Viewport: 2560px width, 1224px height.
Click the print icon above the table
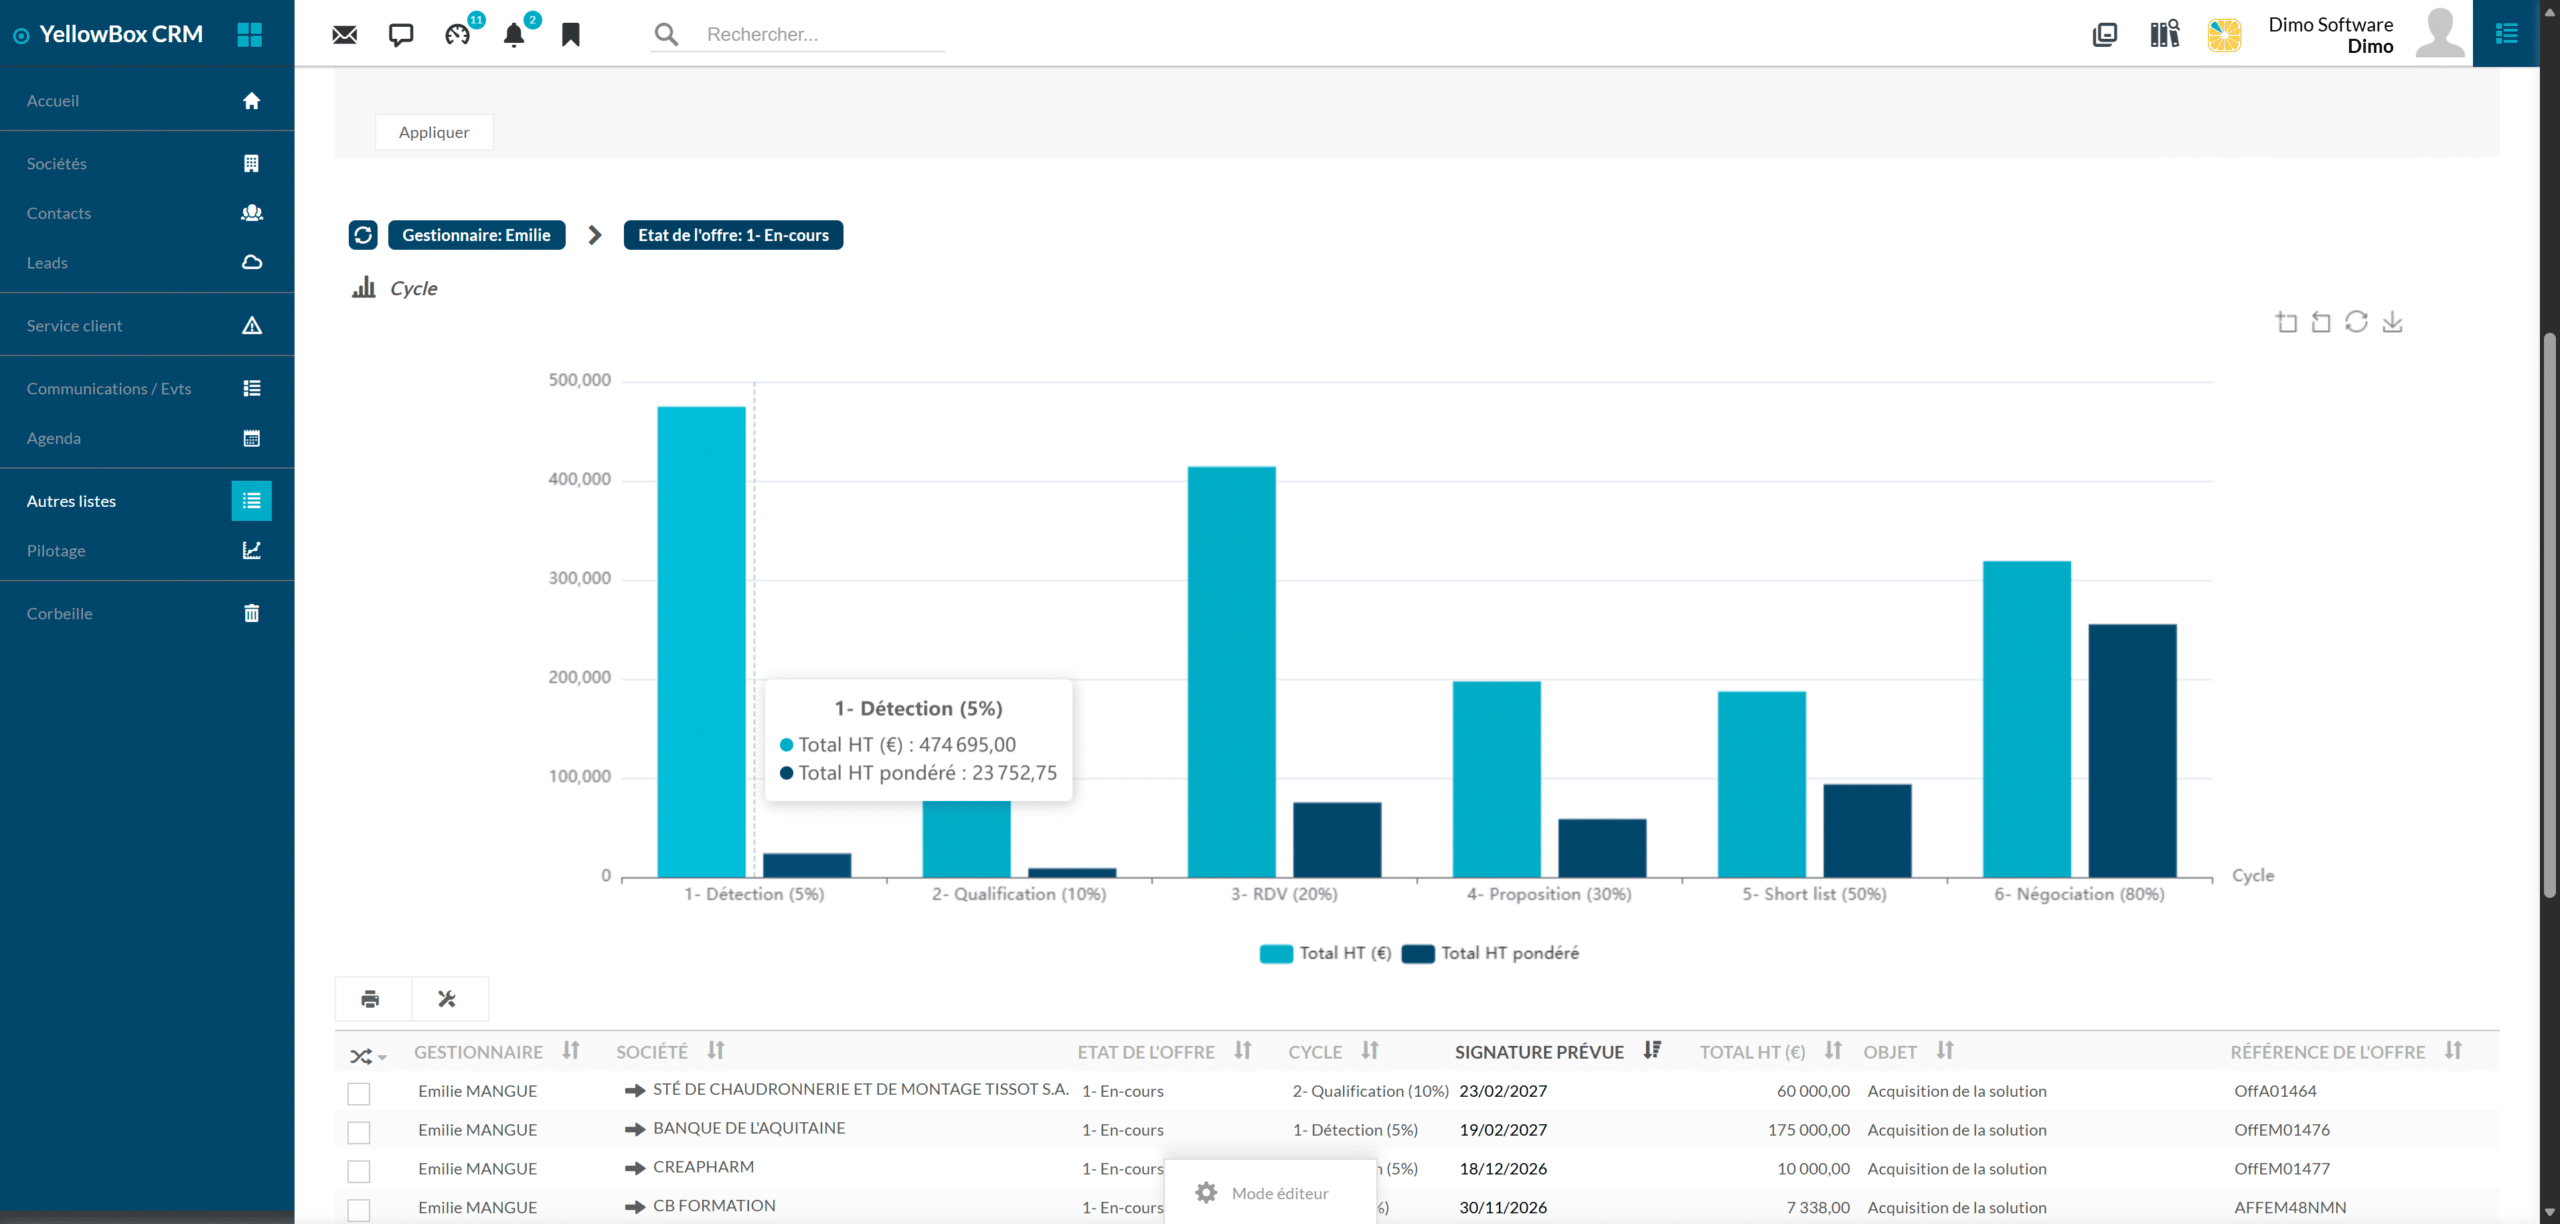371,999
